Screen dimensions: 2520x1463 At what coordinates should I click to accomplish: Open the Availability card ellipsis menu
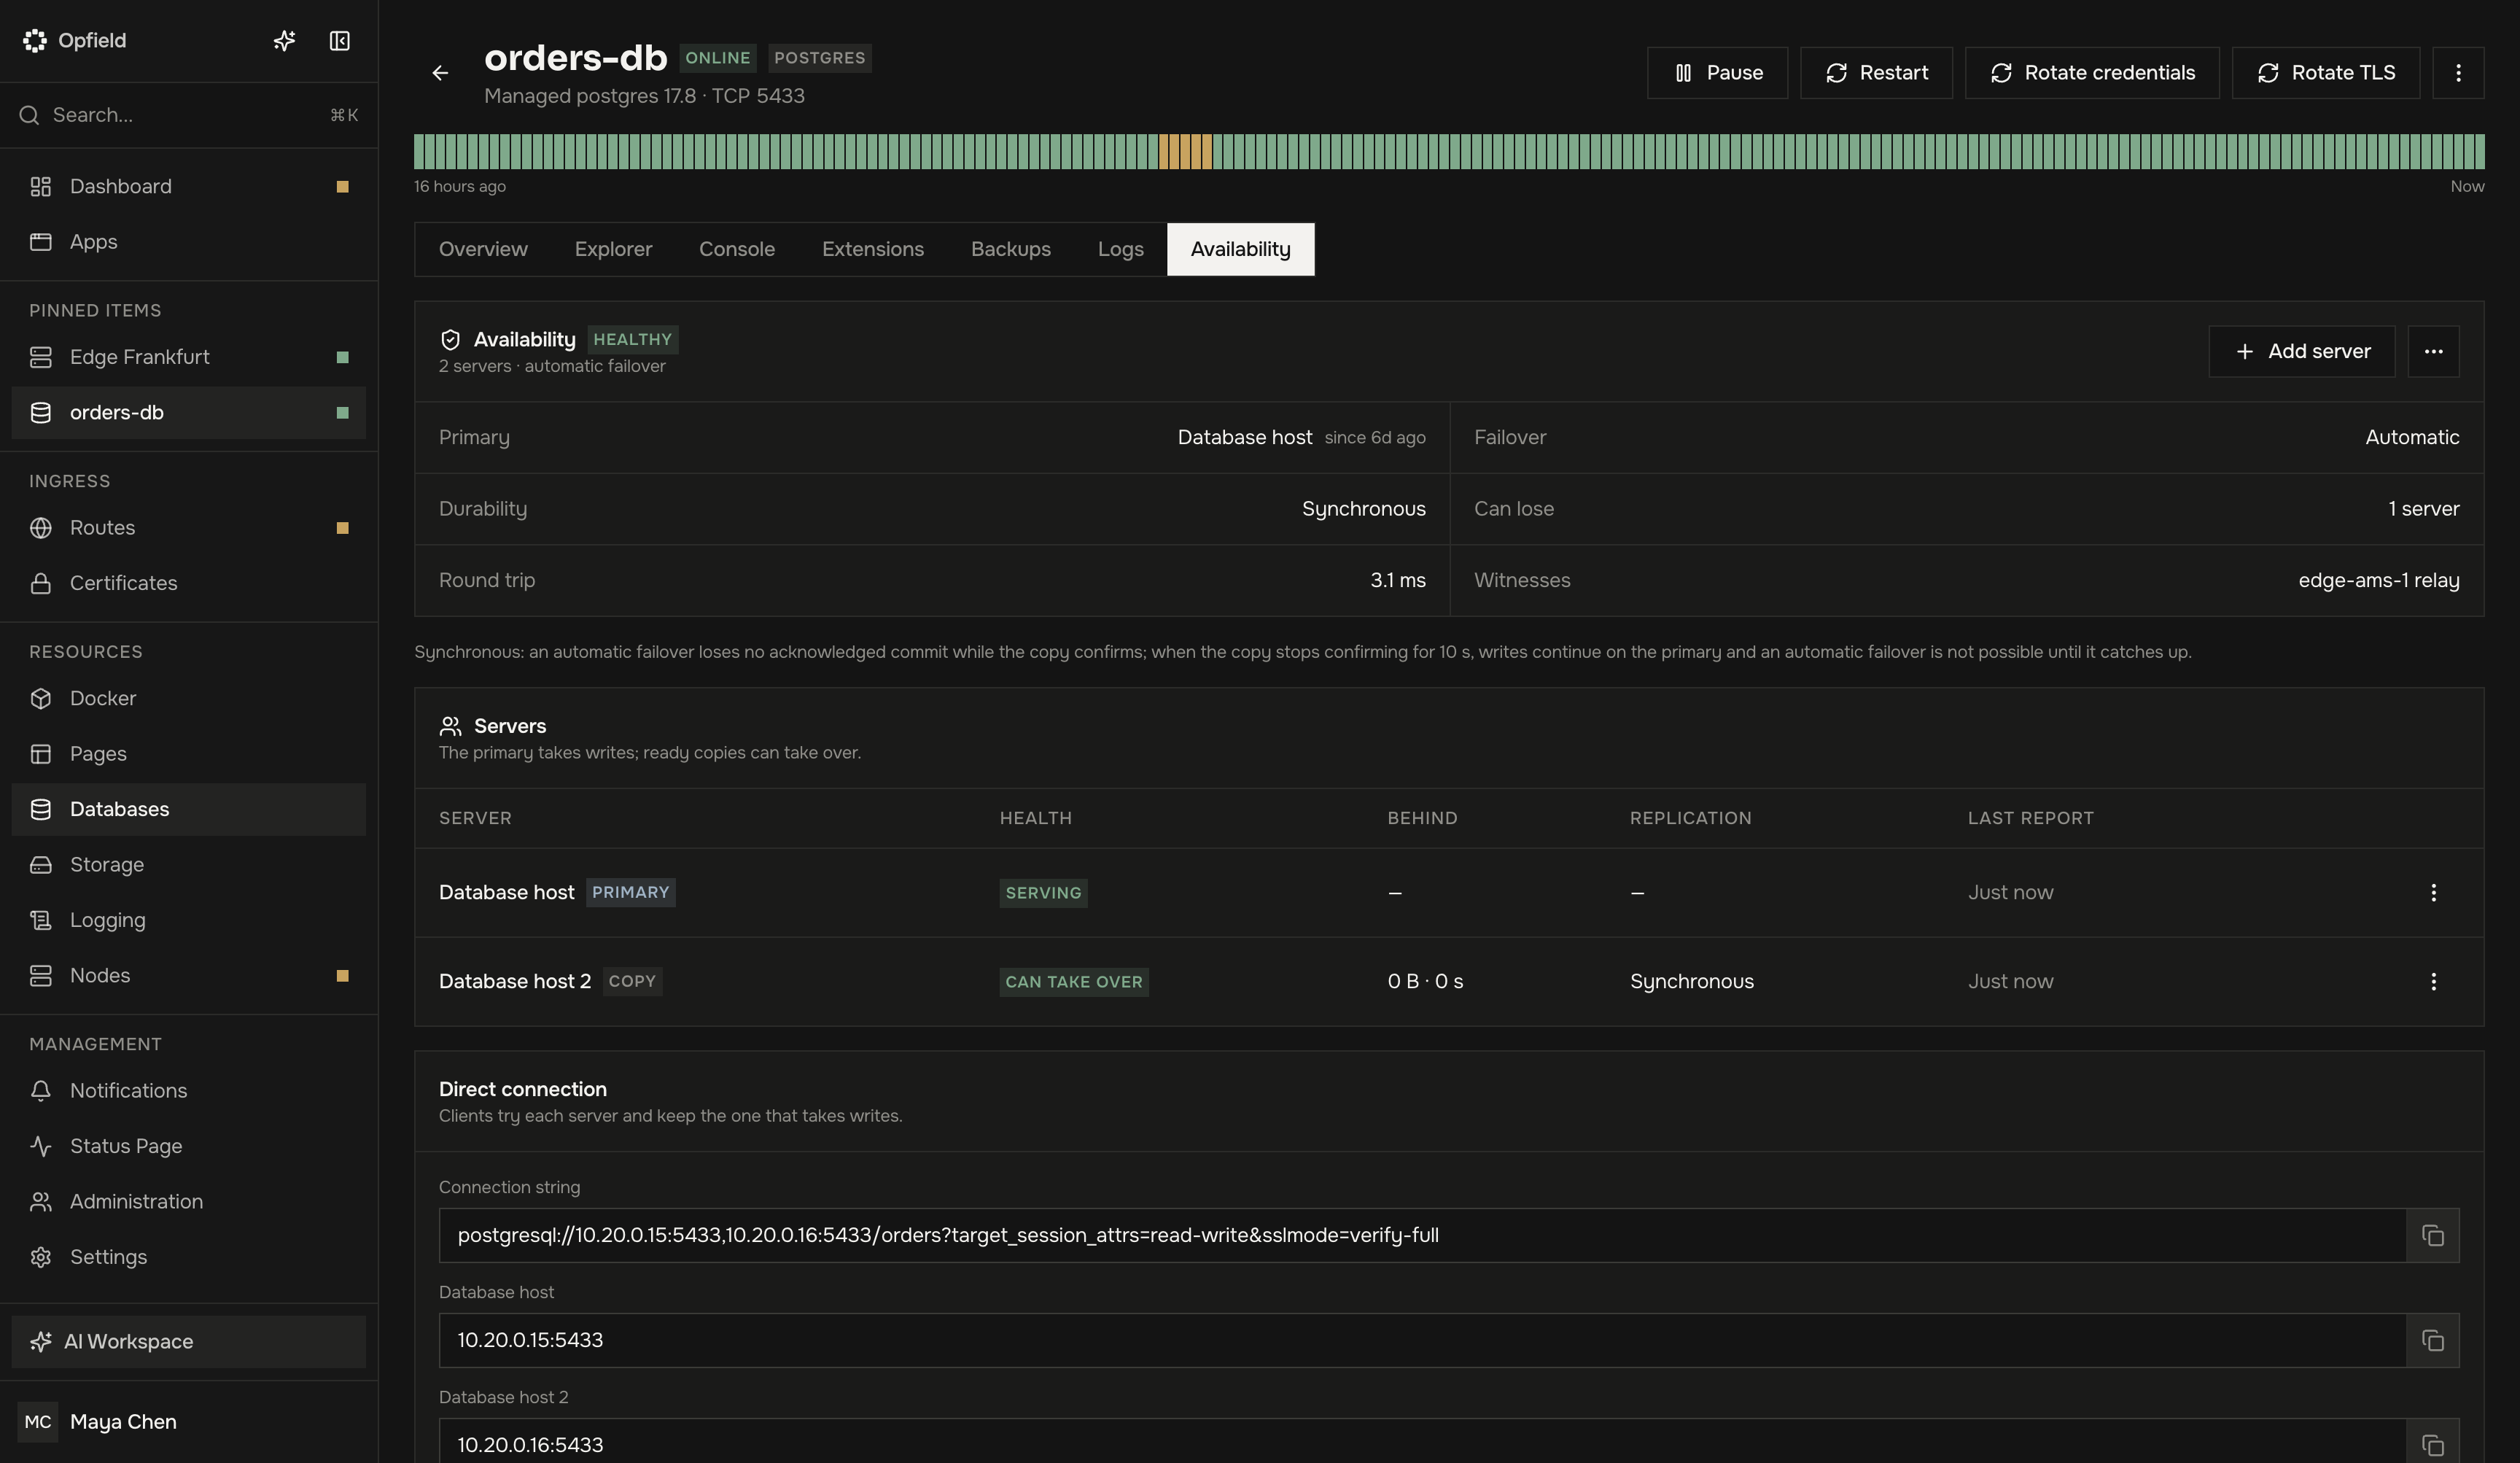(2433, 351)
